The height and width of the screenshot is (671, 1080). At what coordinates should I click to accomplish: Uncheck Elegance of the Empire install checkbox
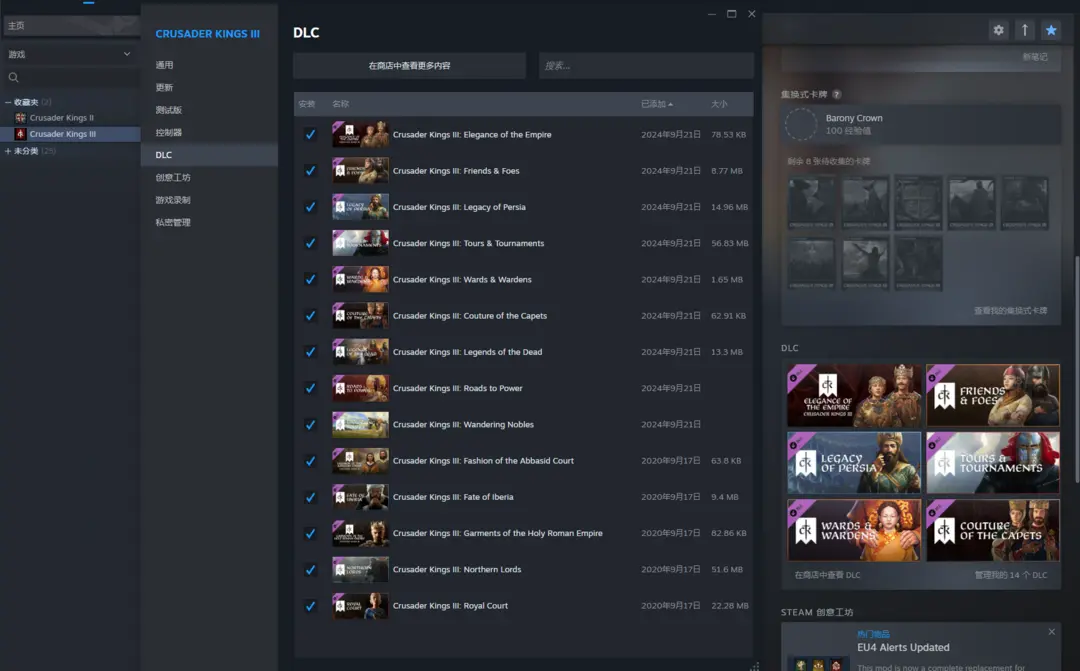pyautogui.click(x=311, y=134)
